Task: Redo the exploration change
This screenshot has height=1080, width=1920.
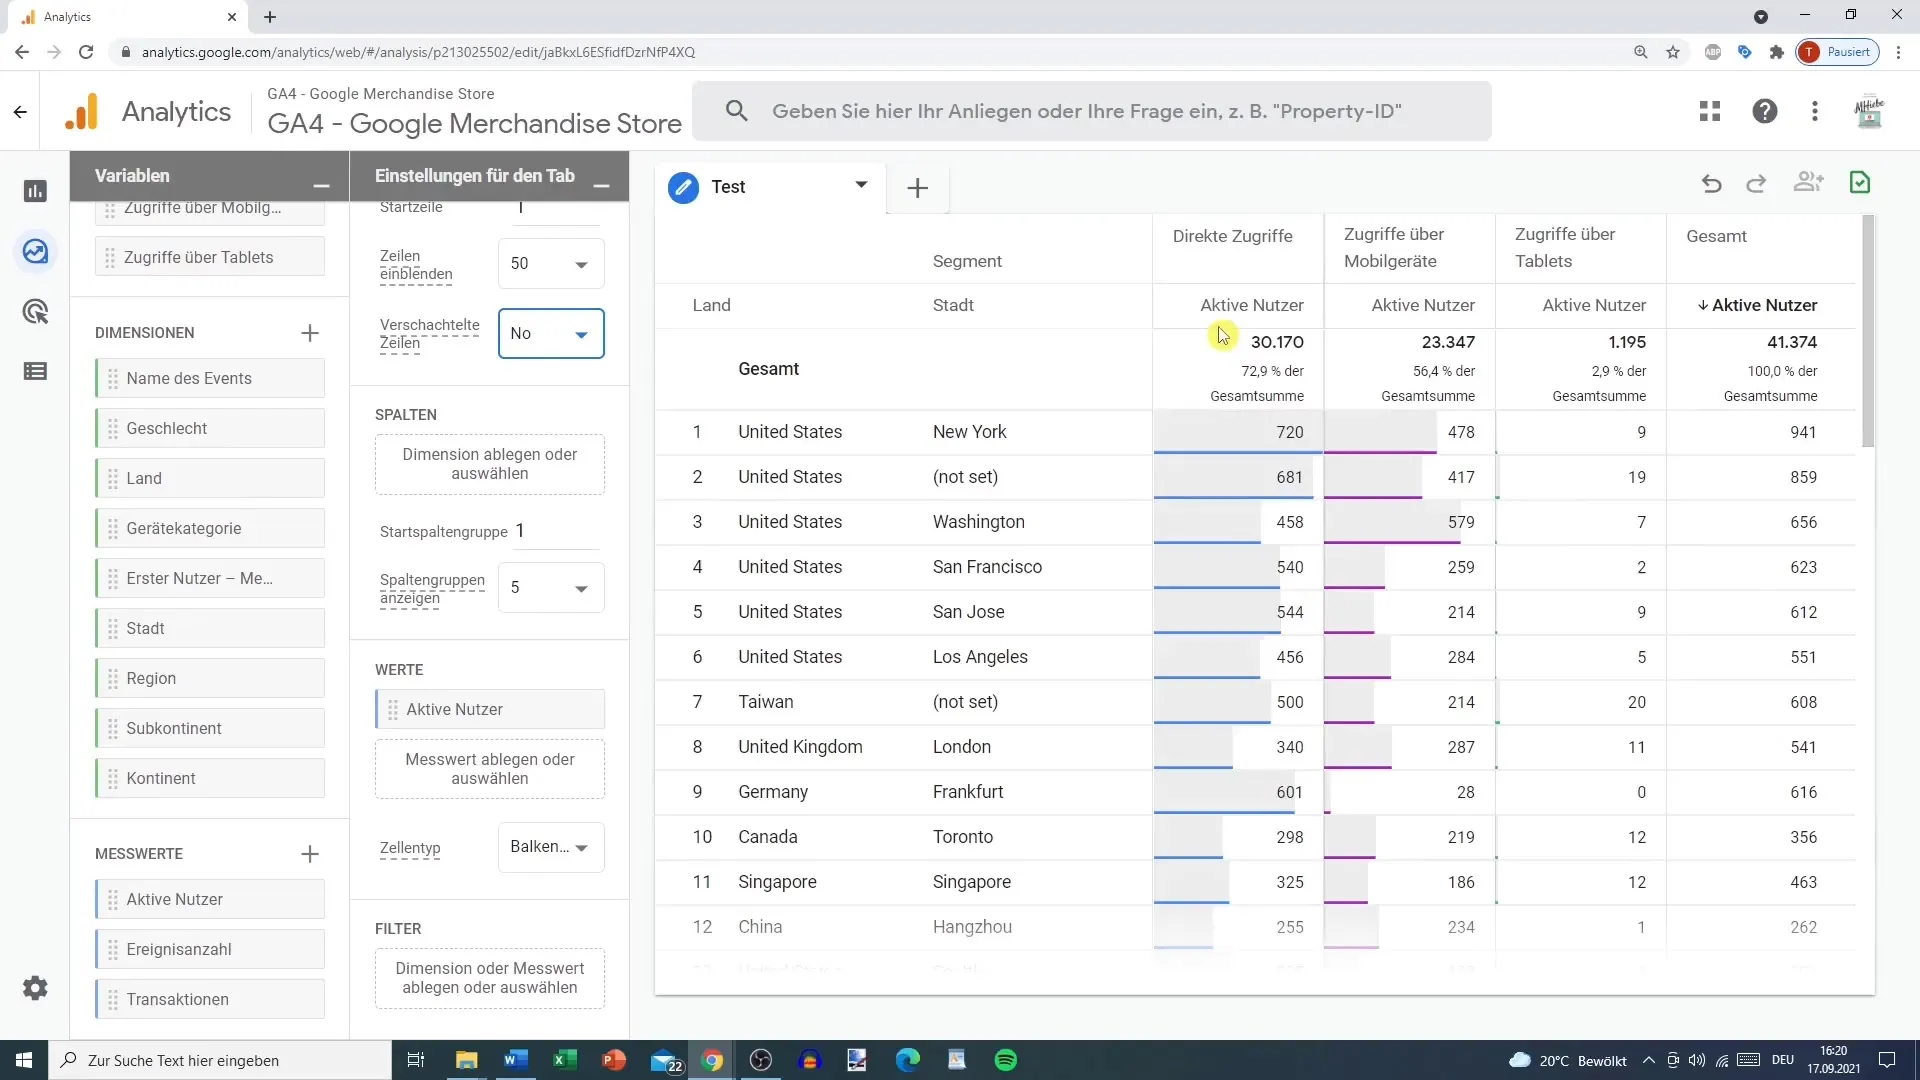Action: [1756, 183]
